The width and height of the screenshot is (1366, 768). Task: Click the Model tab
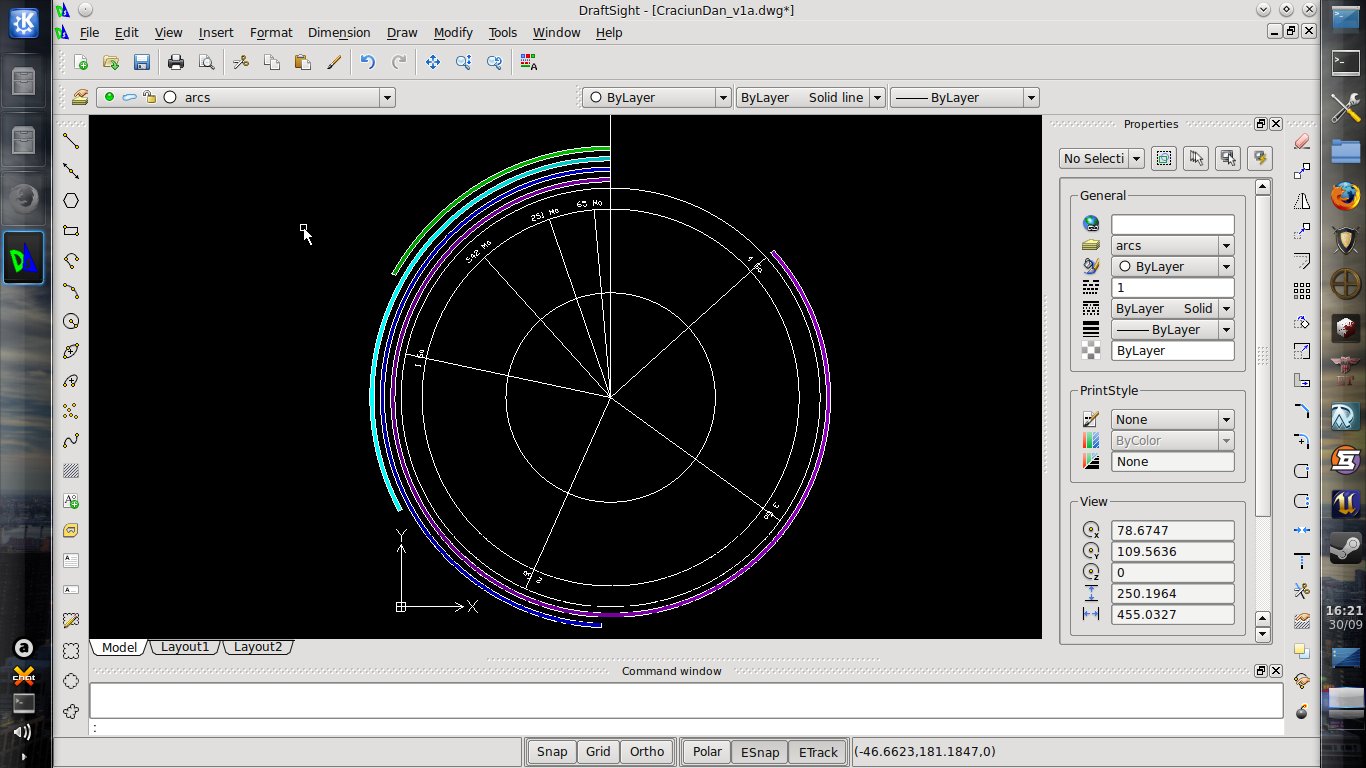[119, 647]
